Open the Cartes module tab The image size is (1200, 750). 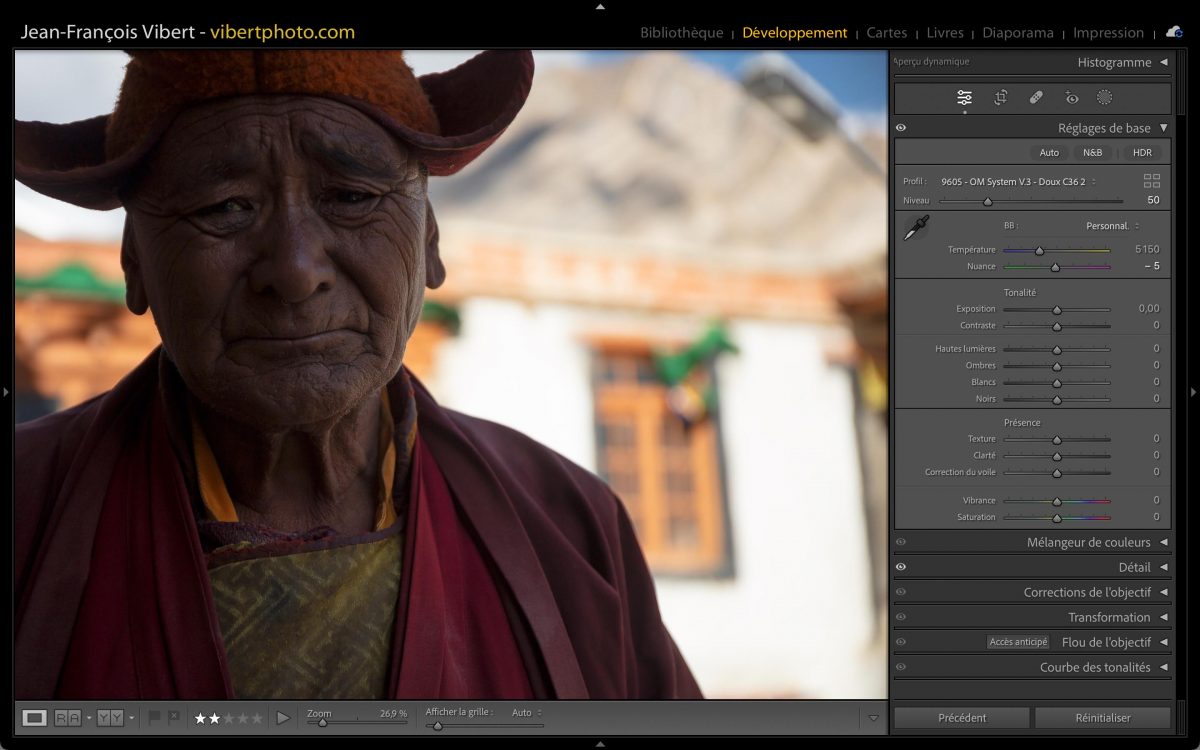click(886, 33)
